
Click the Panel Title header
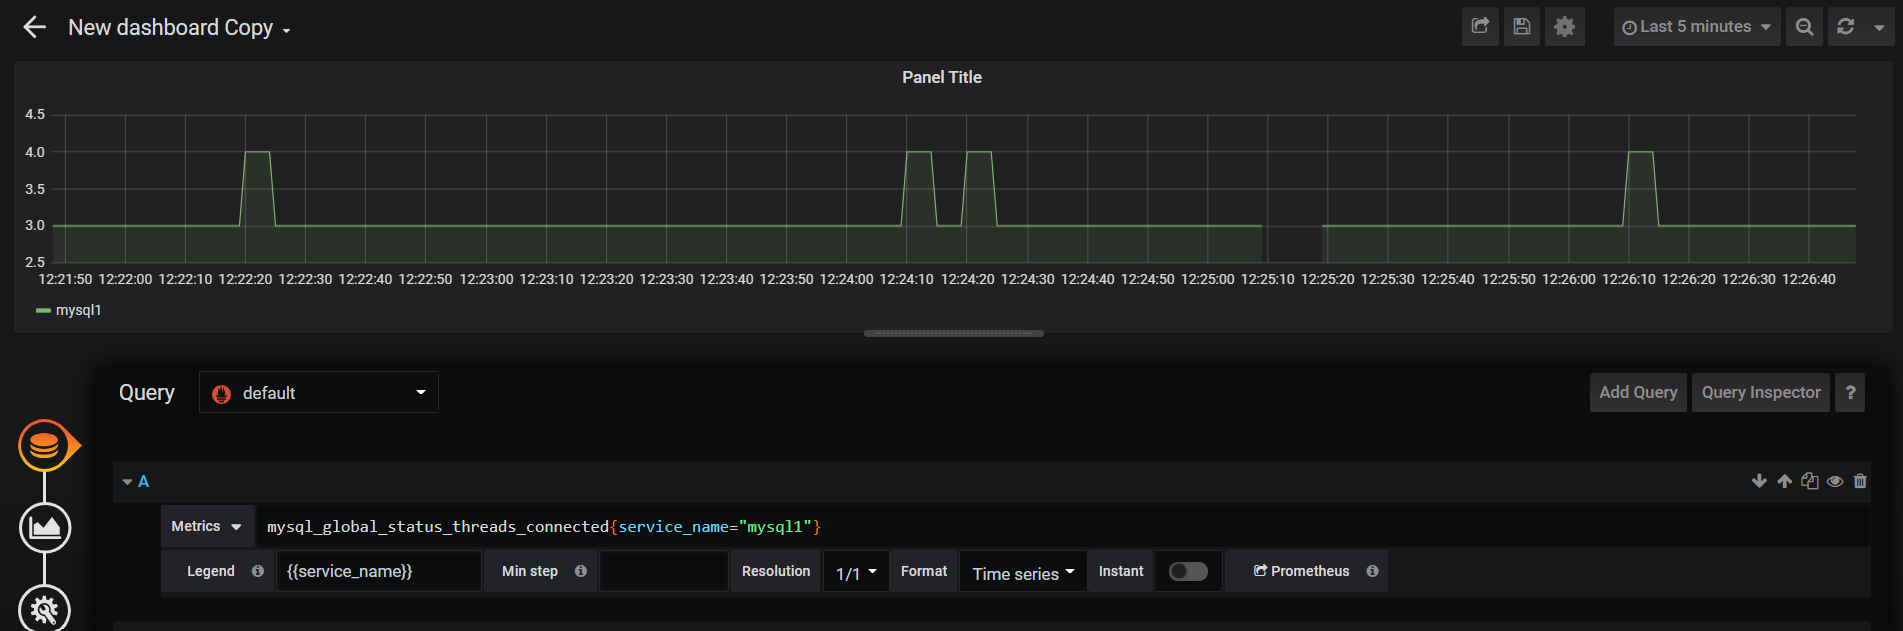941,77
